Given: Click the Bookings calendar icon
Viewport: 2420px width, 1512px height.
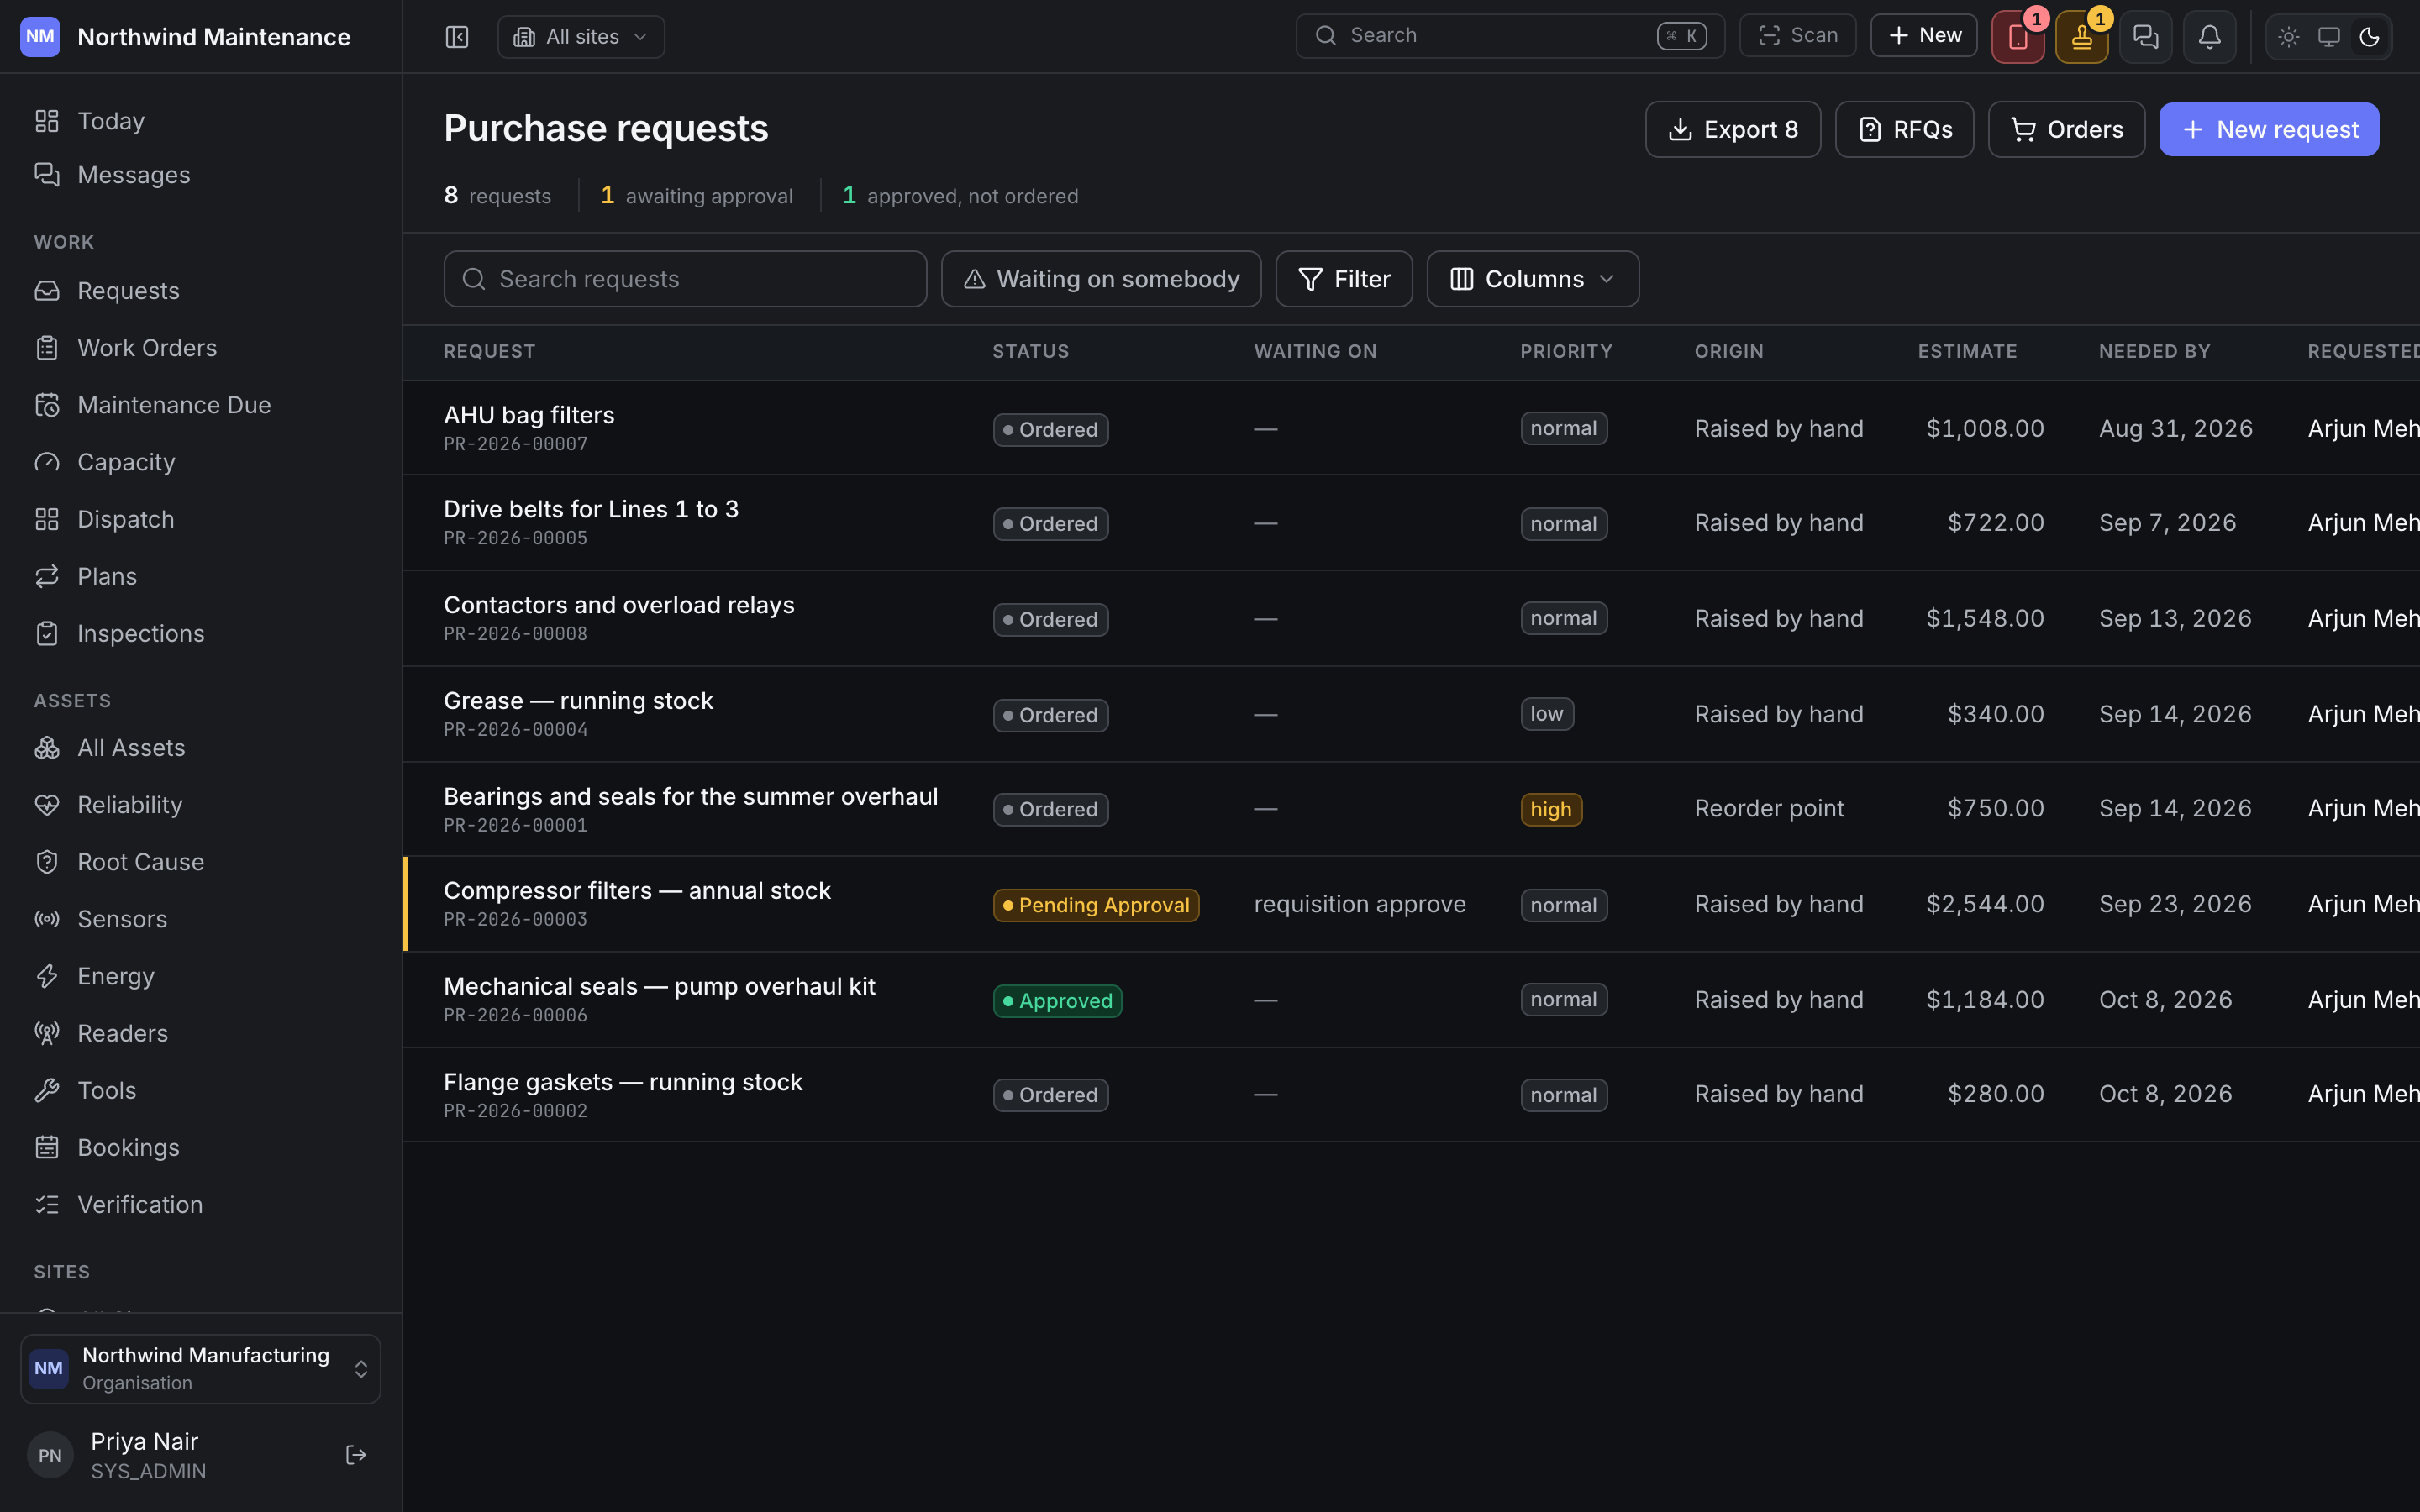Looking at the screenshot, I should 47,1147.
